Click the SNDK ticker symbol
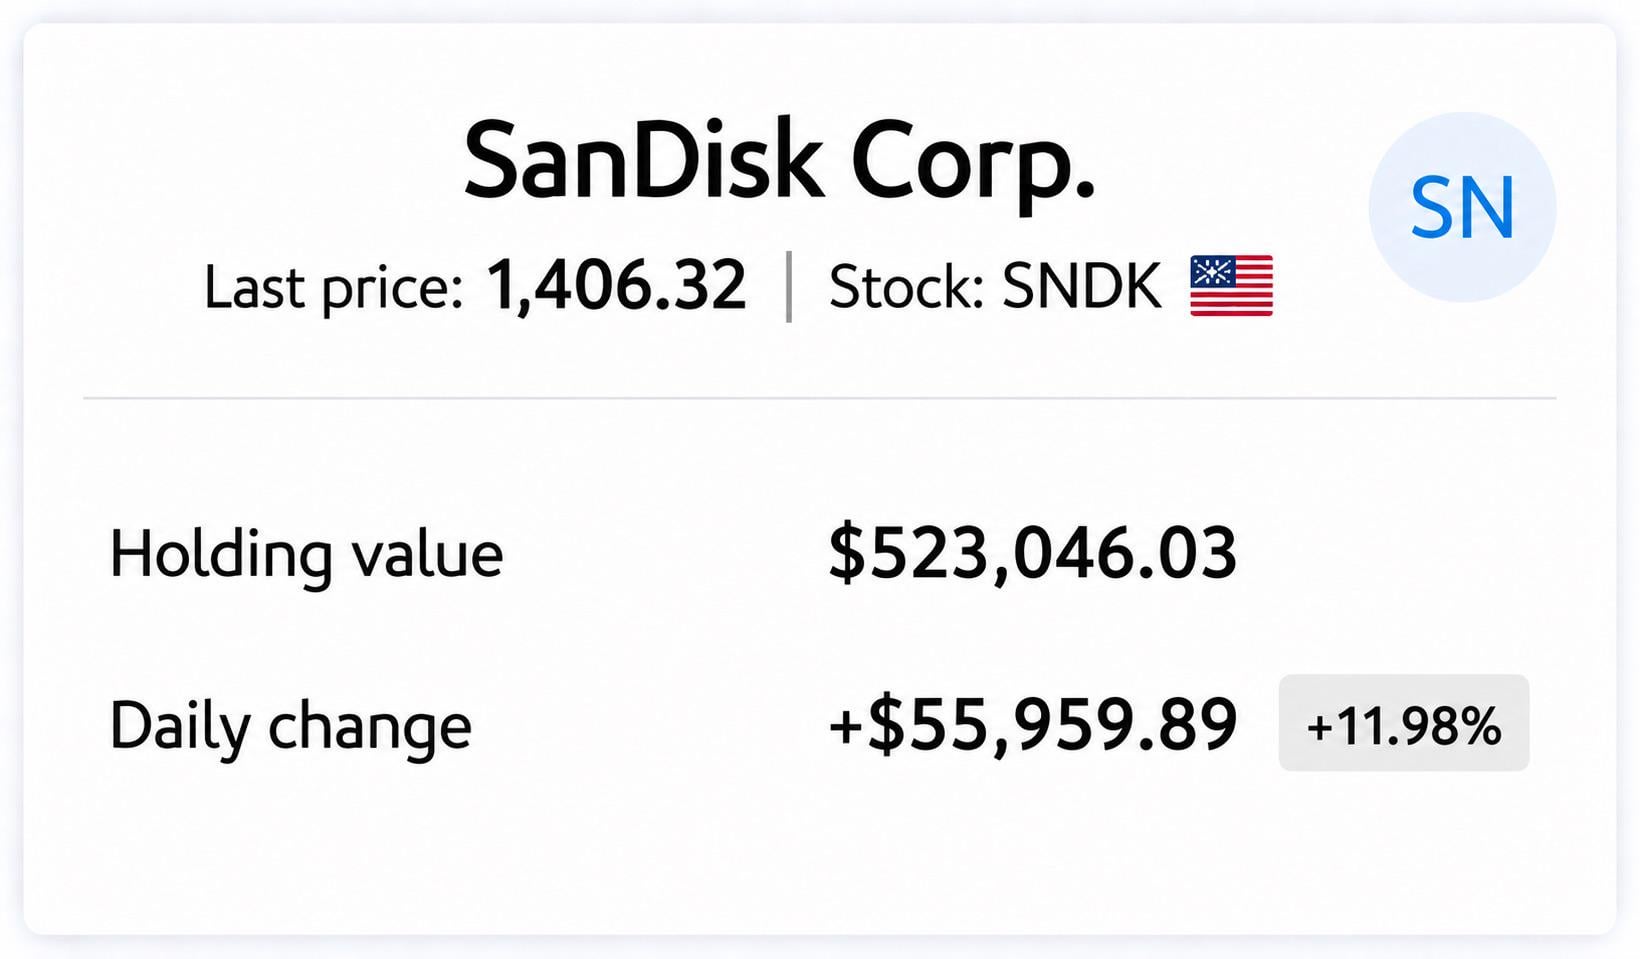Screen dimensions: 1640x959 coord(1082,287)
